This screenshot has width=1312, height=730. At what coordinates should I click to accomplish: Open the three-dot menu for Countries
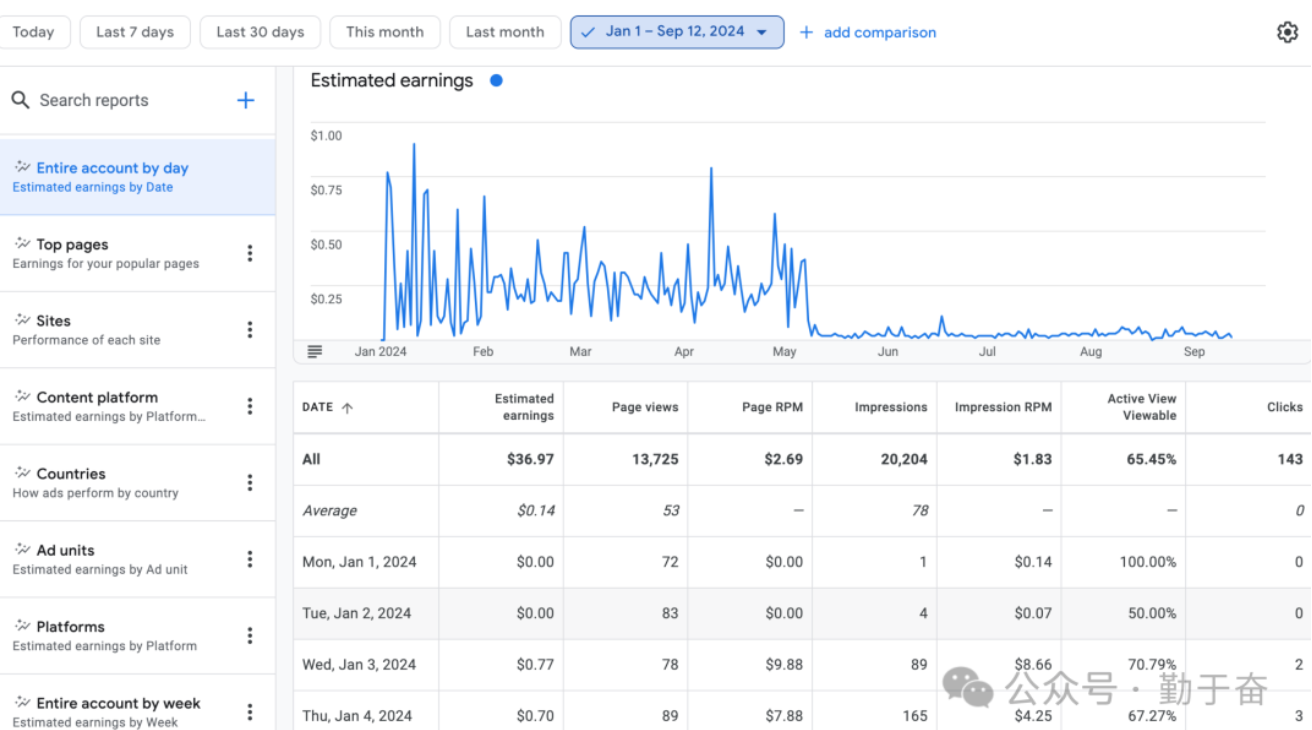tap(250, 483)
